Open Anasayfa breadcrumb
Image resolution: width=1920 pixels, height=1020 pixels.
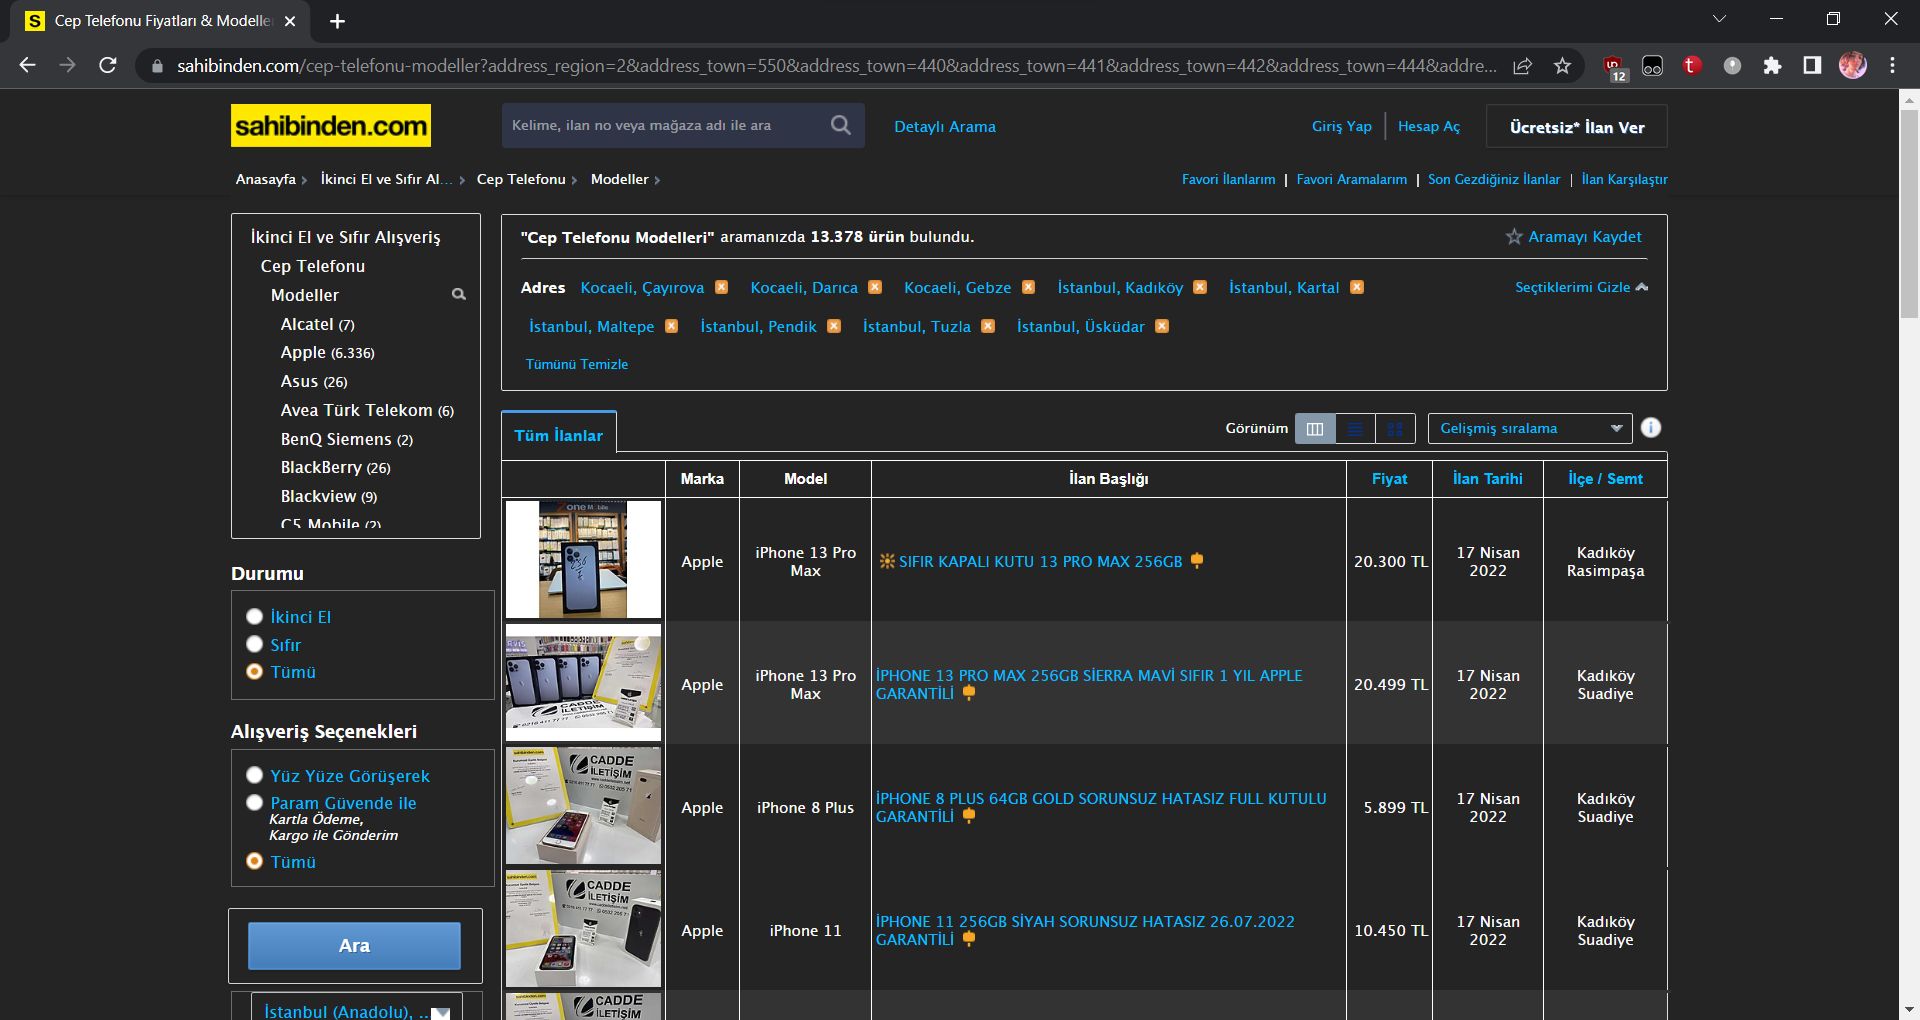[265, 179]
